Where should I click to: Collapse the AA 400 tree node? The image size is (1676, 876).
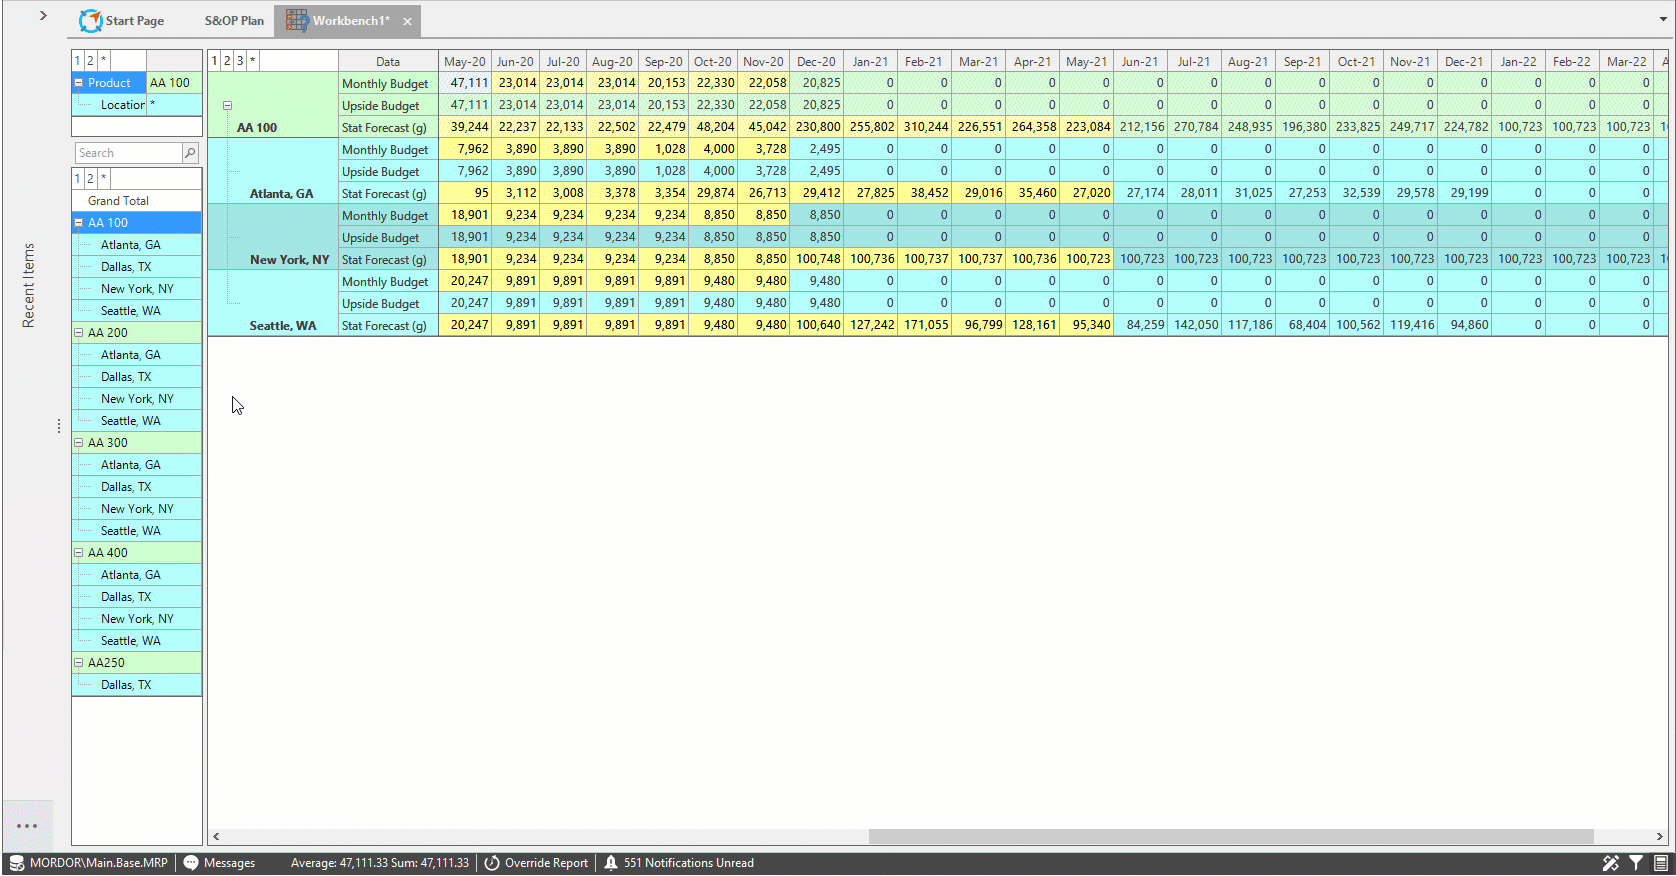pyautogui.click(x=79, y=553)
